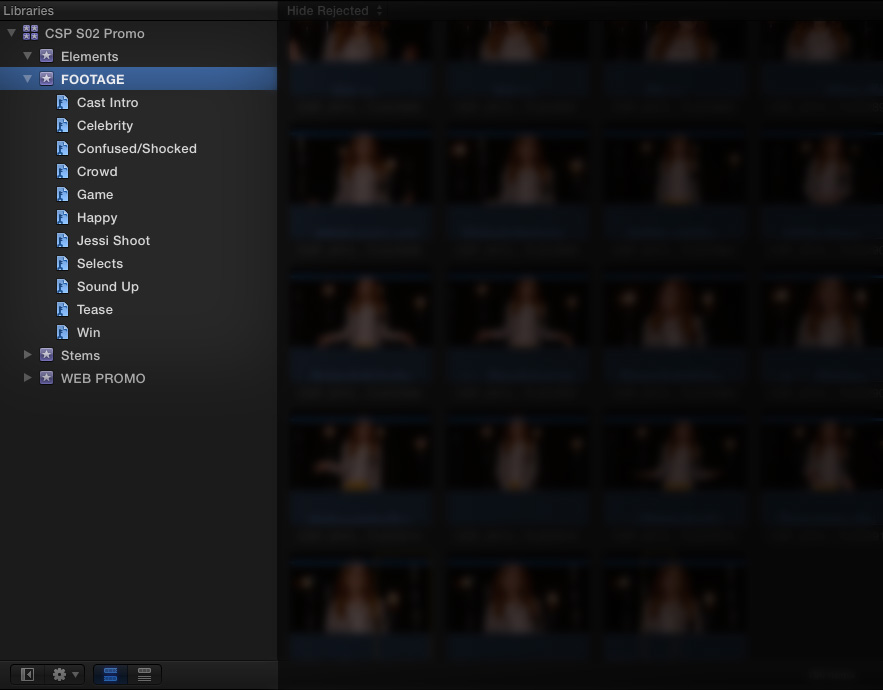Click the Selects keyword collection icon
This screenshot has height=690, width=883.
(63, 264)
